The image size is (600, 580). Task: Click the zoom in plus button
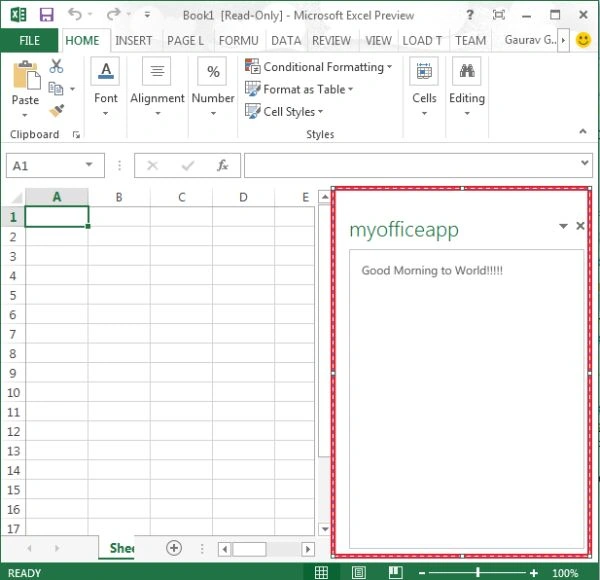(x=534, y=573)
